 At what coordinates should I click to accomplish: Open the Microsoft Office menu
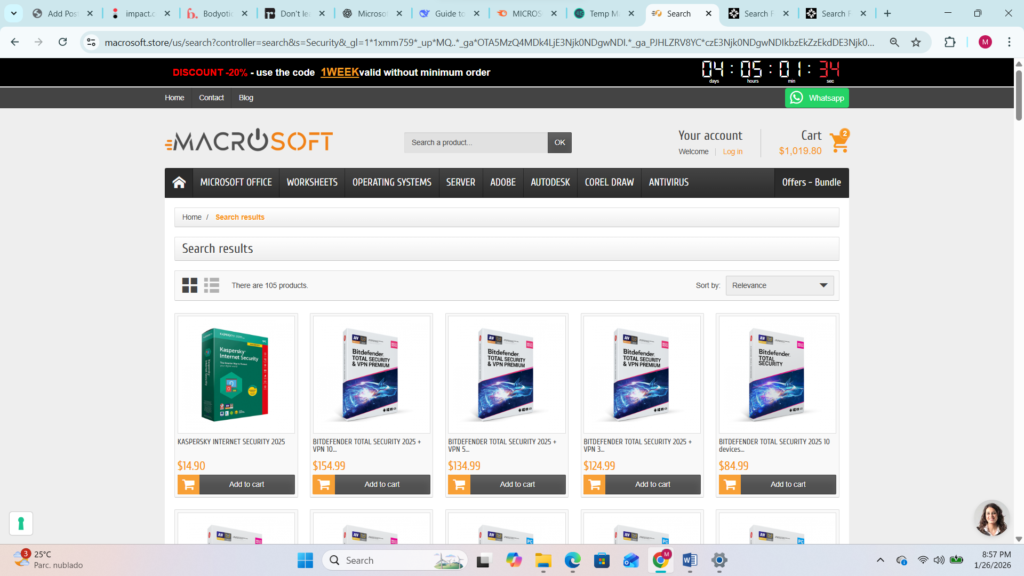pos(236,182)
